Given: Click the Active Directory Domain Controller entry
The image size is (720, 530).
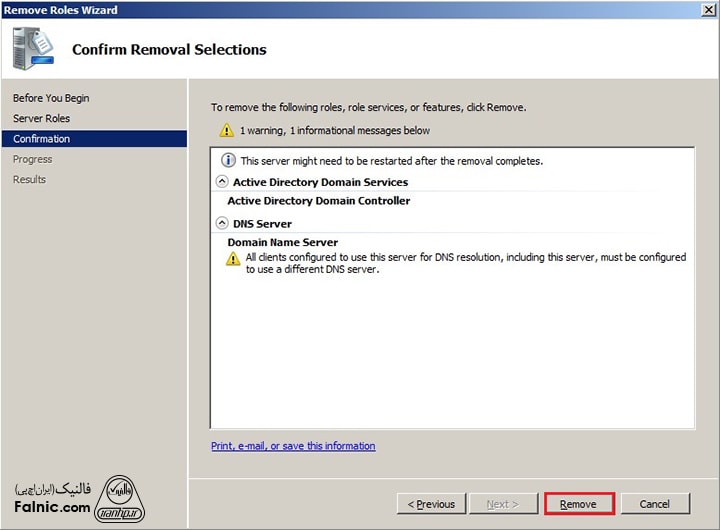Looking at the screenshot, I should (318, 201).
